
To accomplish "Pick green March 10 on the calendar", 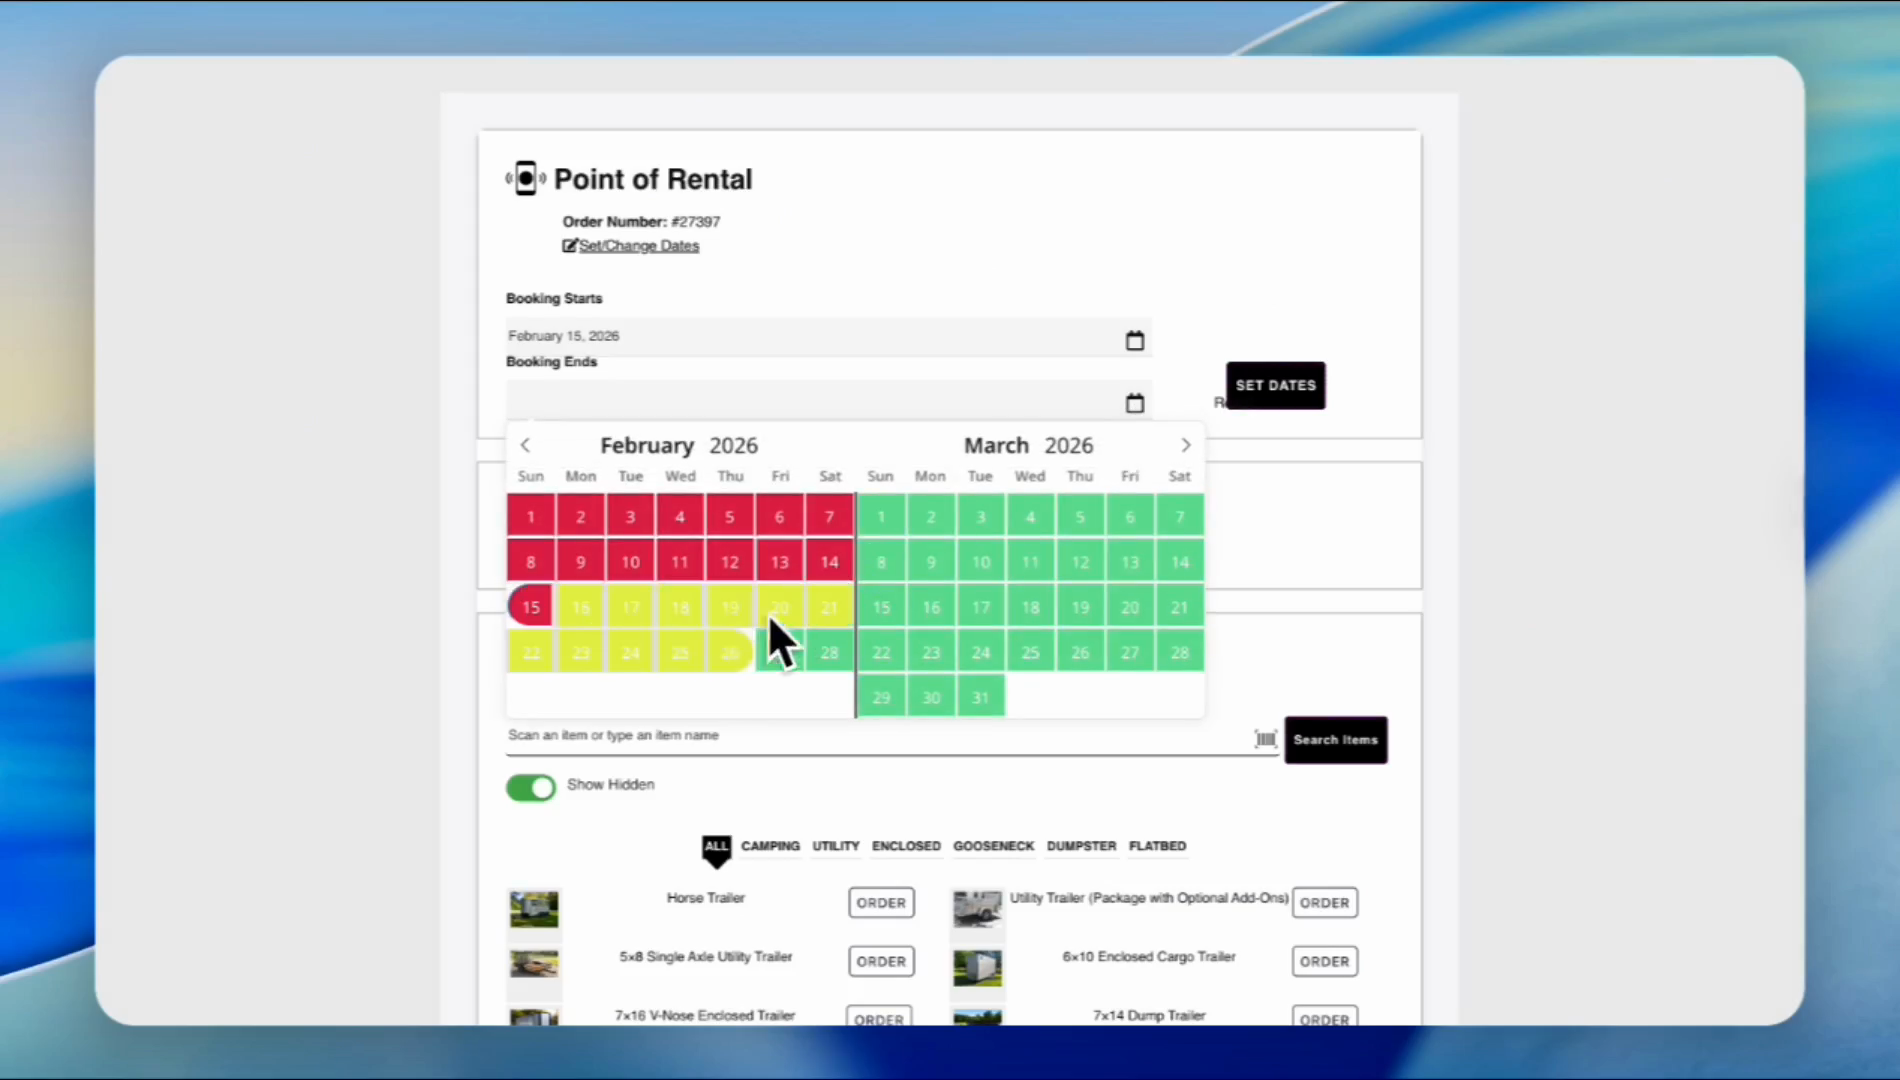I will pos(980,562).
